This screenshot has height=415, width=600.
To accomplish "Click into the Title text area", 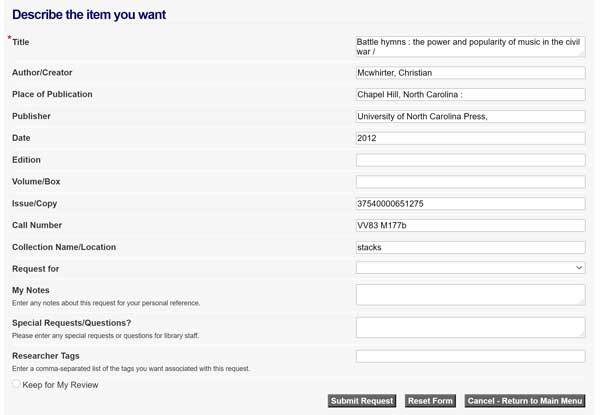I will point(470,46).
